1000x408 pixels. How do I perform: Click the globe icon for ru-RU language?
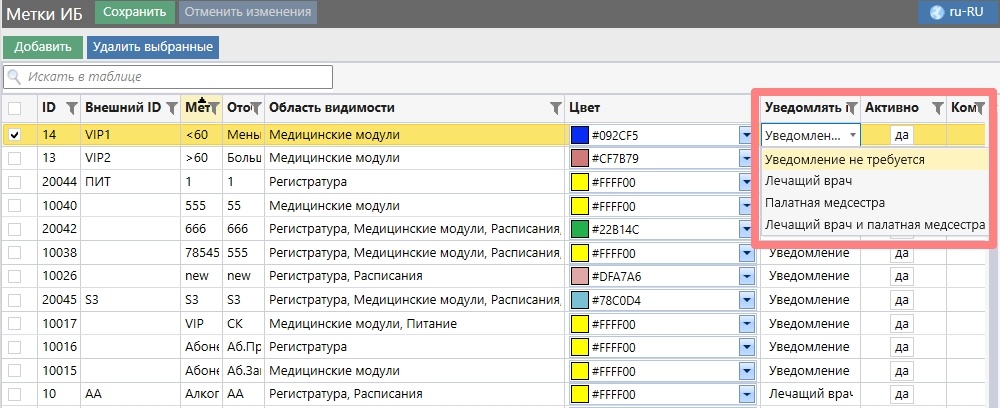pyautogui.click(x=936, y=13)
